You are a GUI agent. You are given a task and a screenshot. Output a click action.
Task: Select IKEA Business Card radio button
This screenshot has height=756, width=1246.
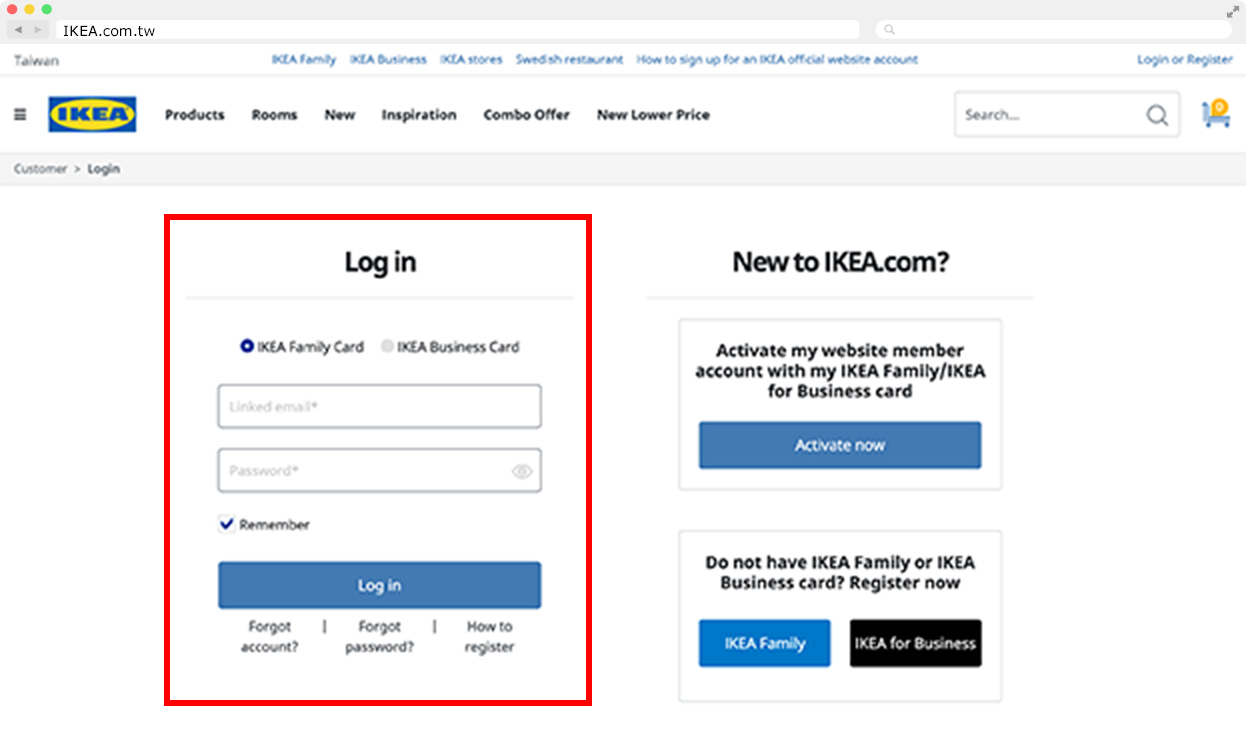[387, 347]
